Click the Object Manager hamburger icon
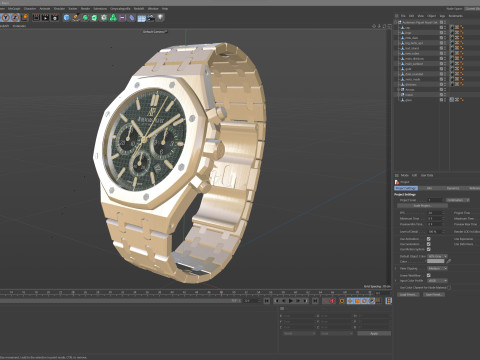This screenshot has height=360, width=480. (397, 16)
